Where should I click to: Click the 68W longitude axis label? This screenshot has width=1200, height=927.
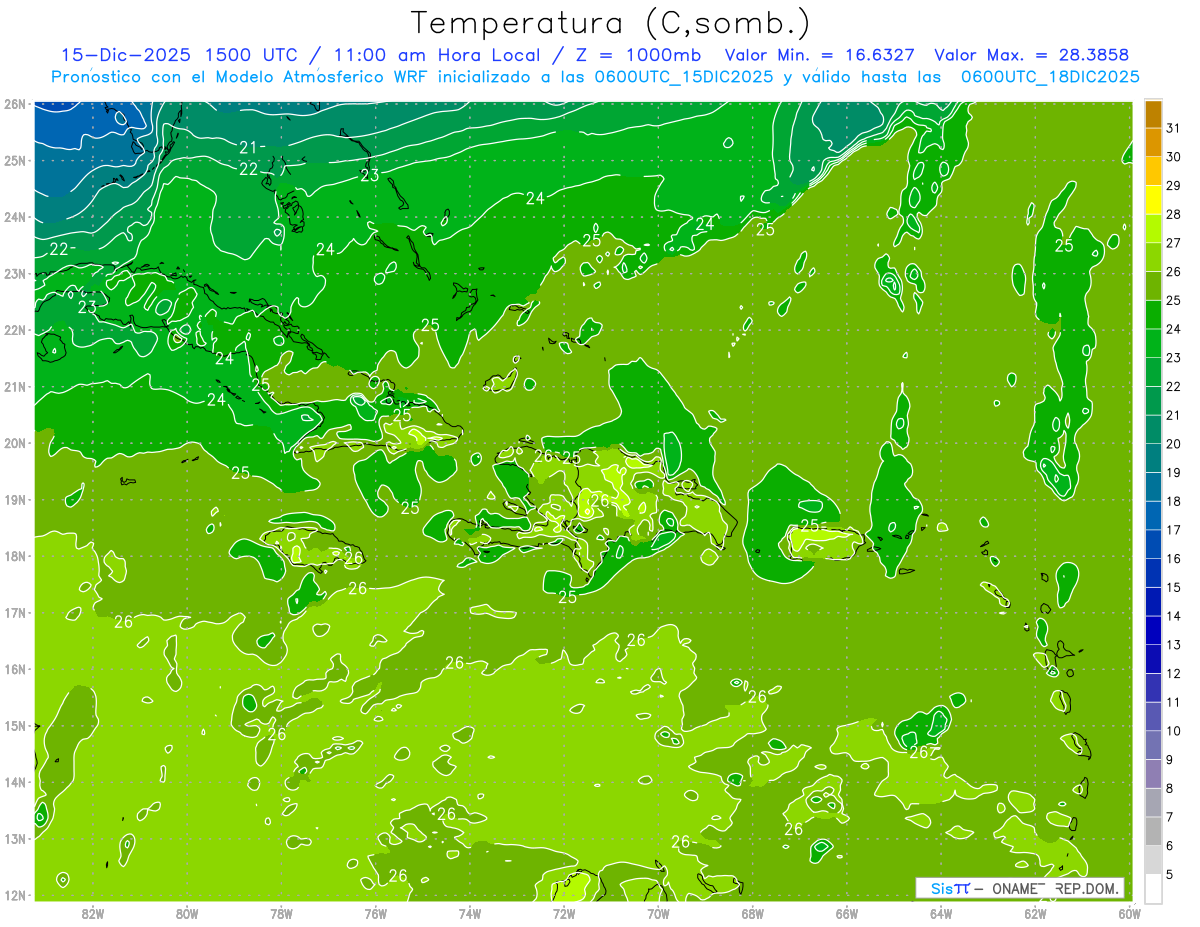coord(753,913)
